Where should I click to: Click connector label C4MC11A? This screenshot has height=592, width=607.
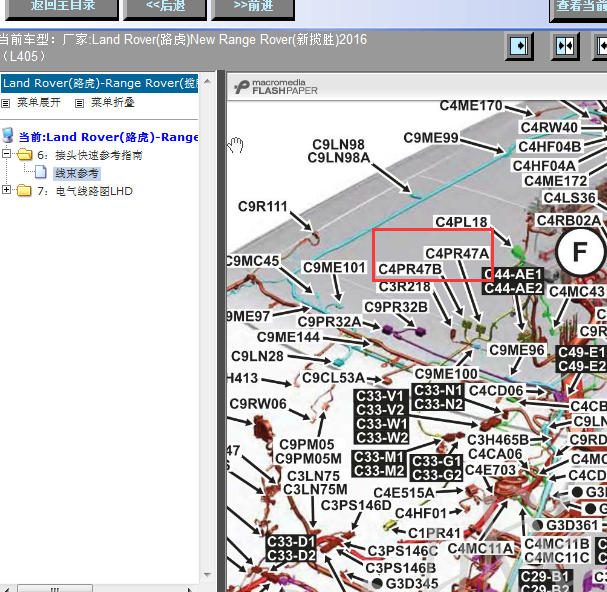(480, 549)
